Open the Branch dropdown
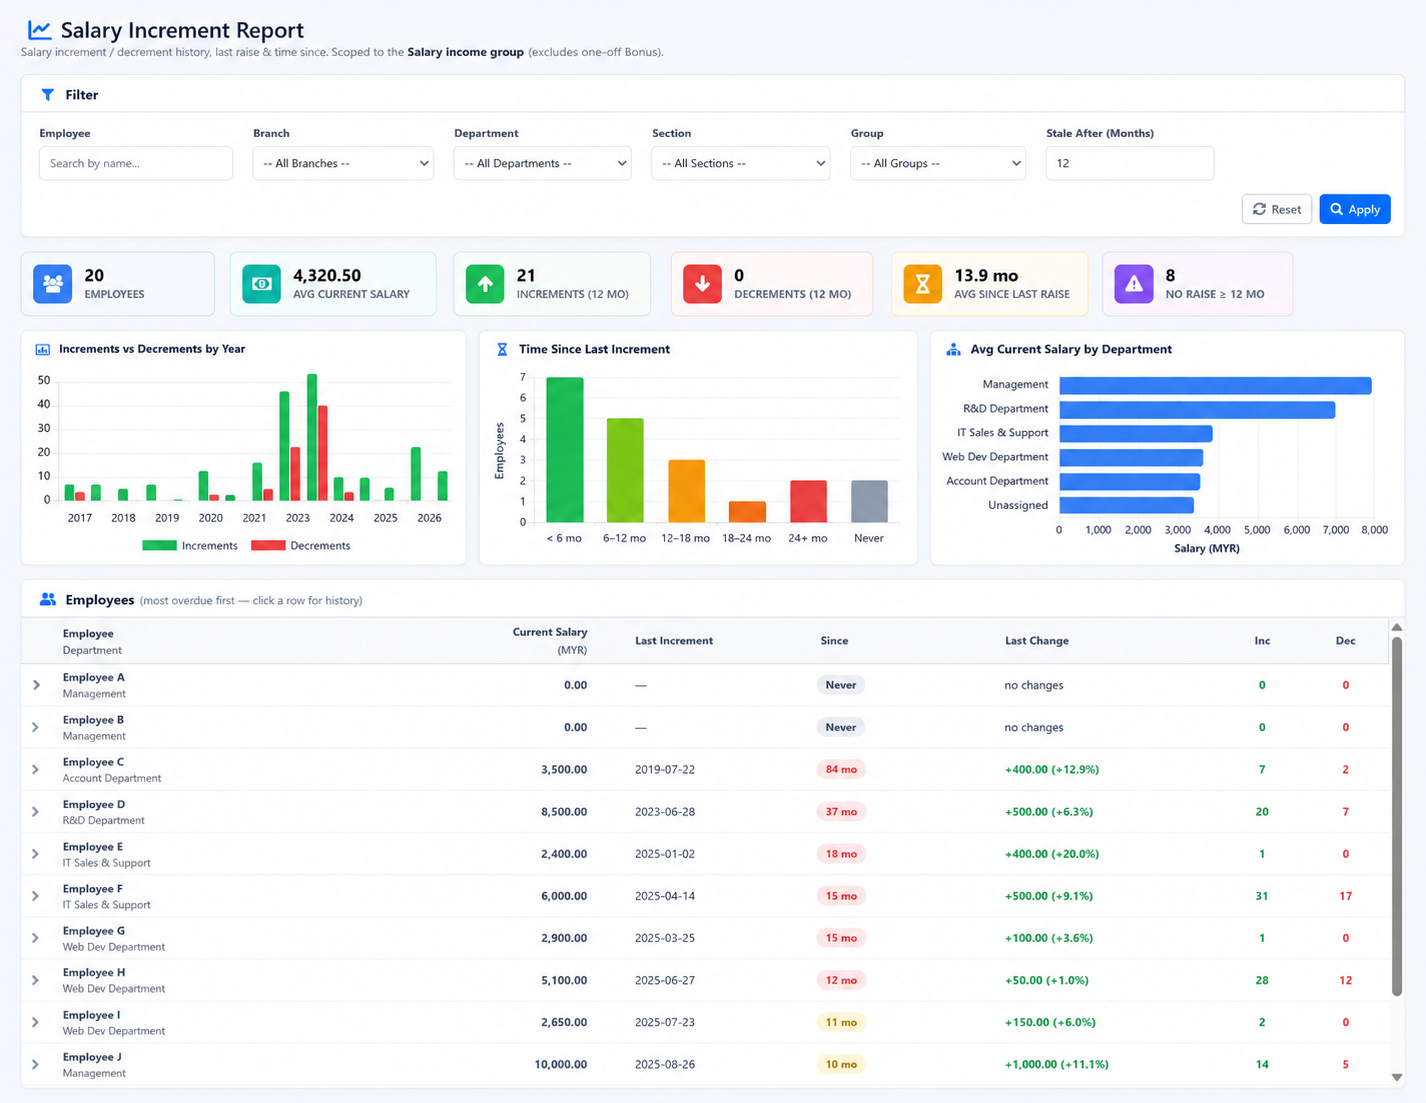 pyautogui.click(x=343, y=163)
